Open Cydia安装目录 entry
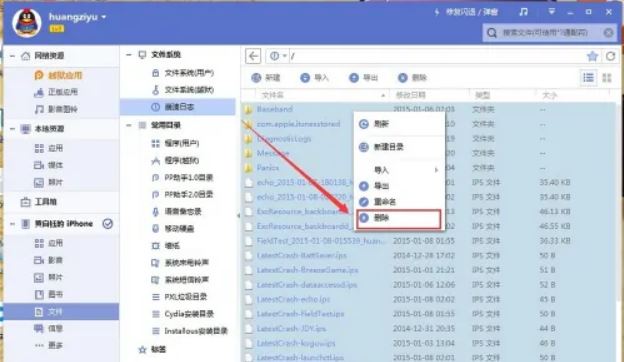This screenshot has width=624, height=362. (x=183, y=314)
